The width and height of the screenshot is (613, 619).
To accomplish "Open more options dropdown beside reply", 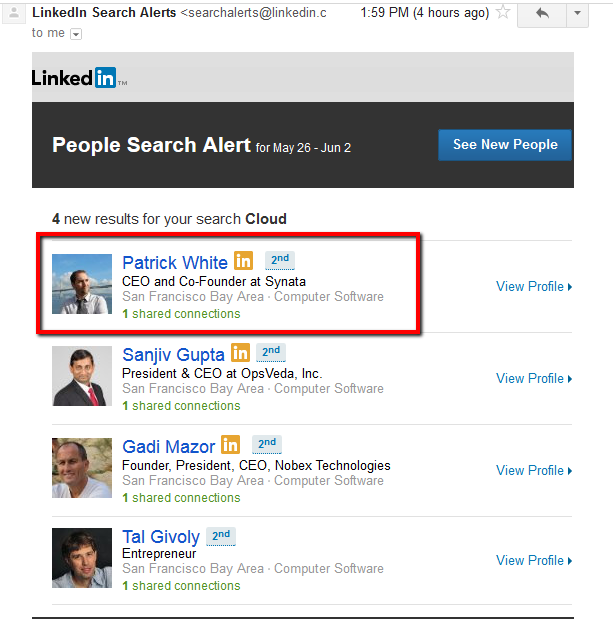I will pyautogui.click(x=577, y=14).
